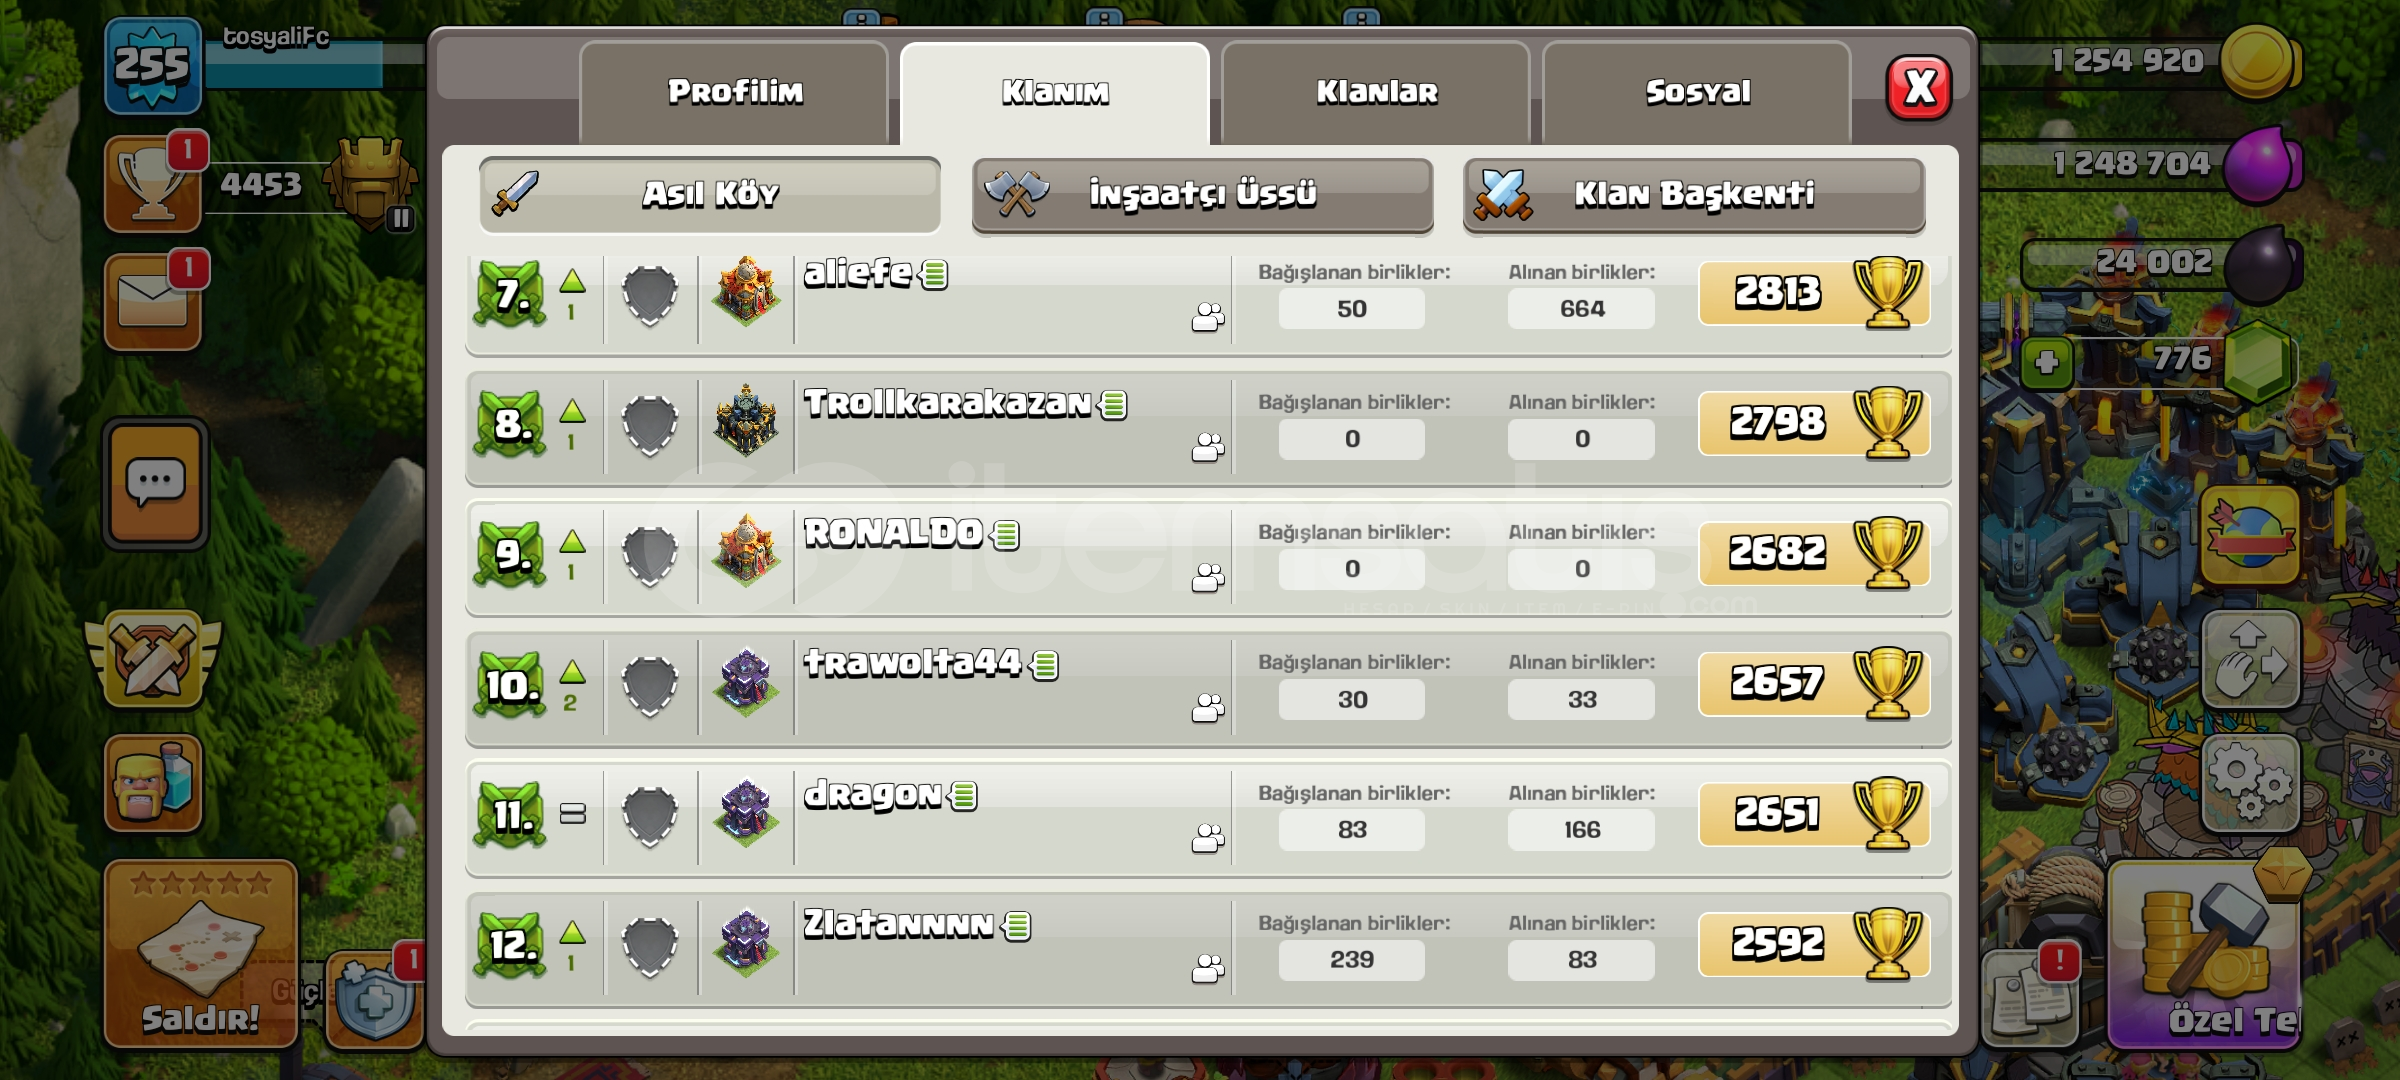Switch to the Profilim tab
2400x1080 pixels.
[734, 93]
